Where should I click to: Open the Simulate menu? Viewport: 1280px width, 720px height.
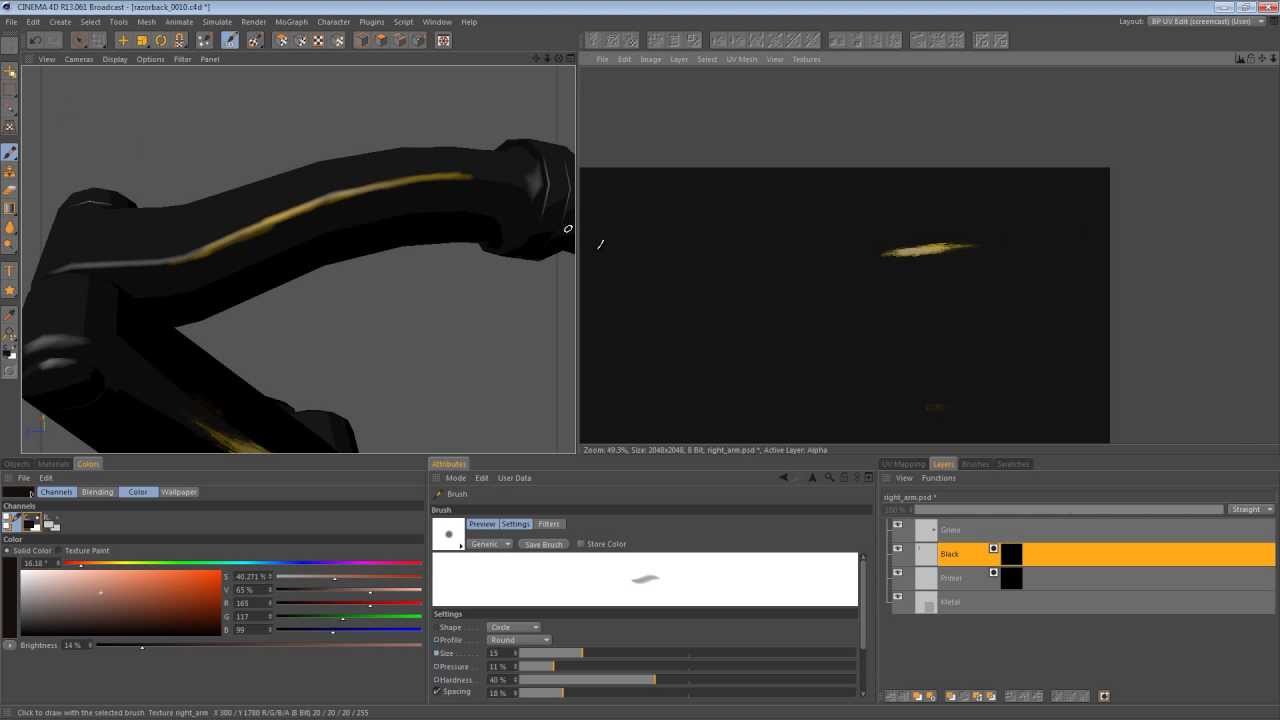pos(217,21)
